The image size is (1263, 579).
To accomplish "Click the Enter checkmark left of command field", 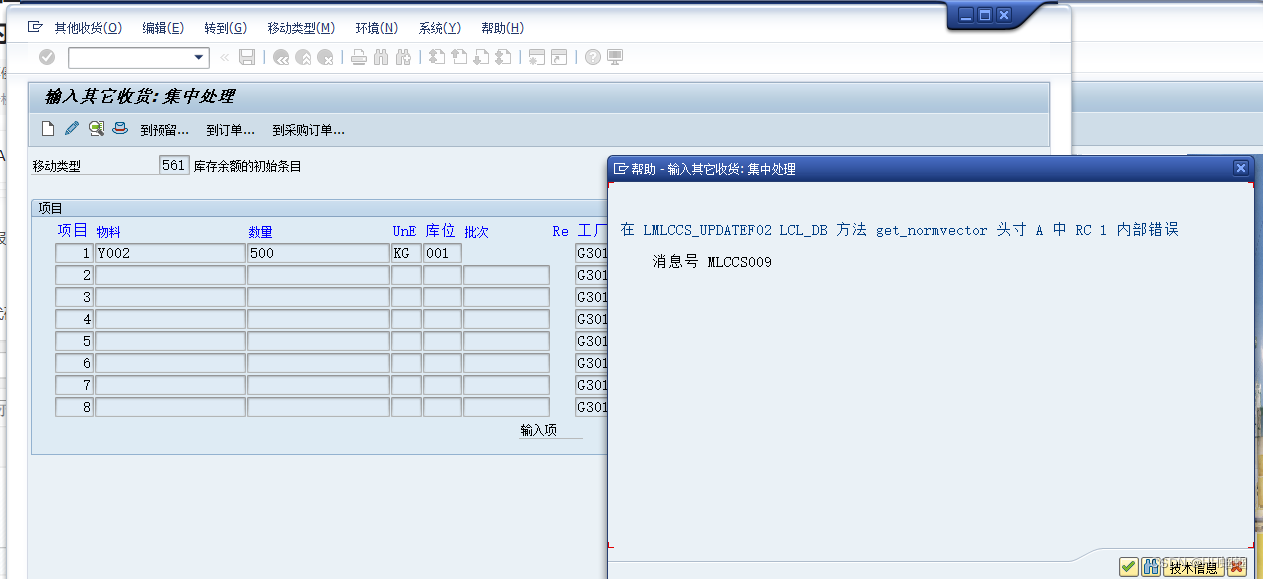I will point(47,58).
